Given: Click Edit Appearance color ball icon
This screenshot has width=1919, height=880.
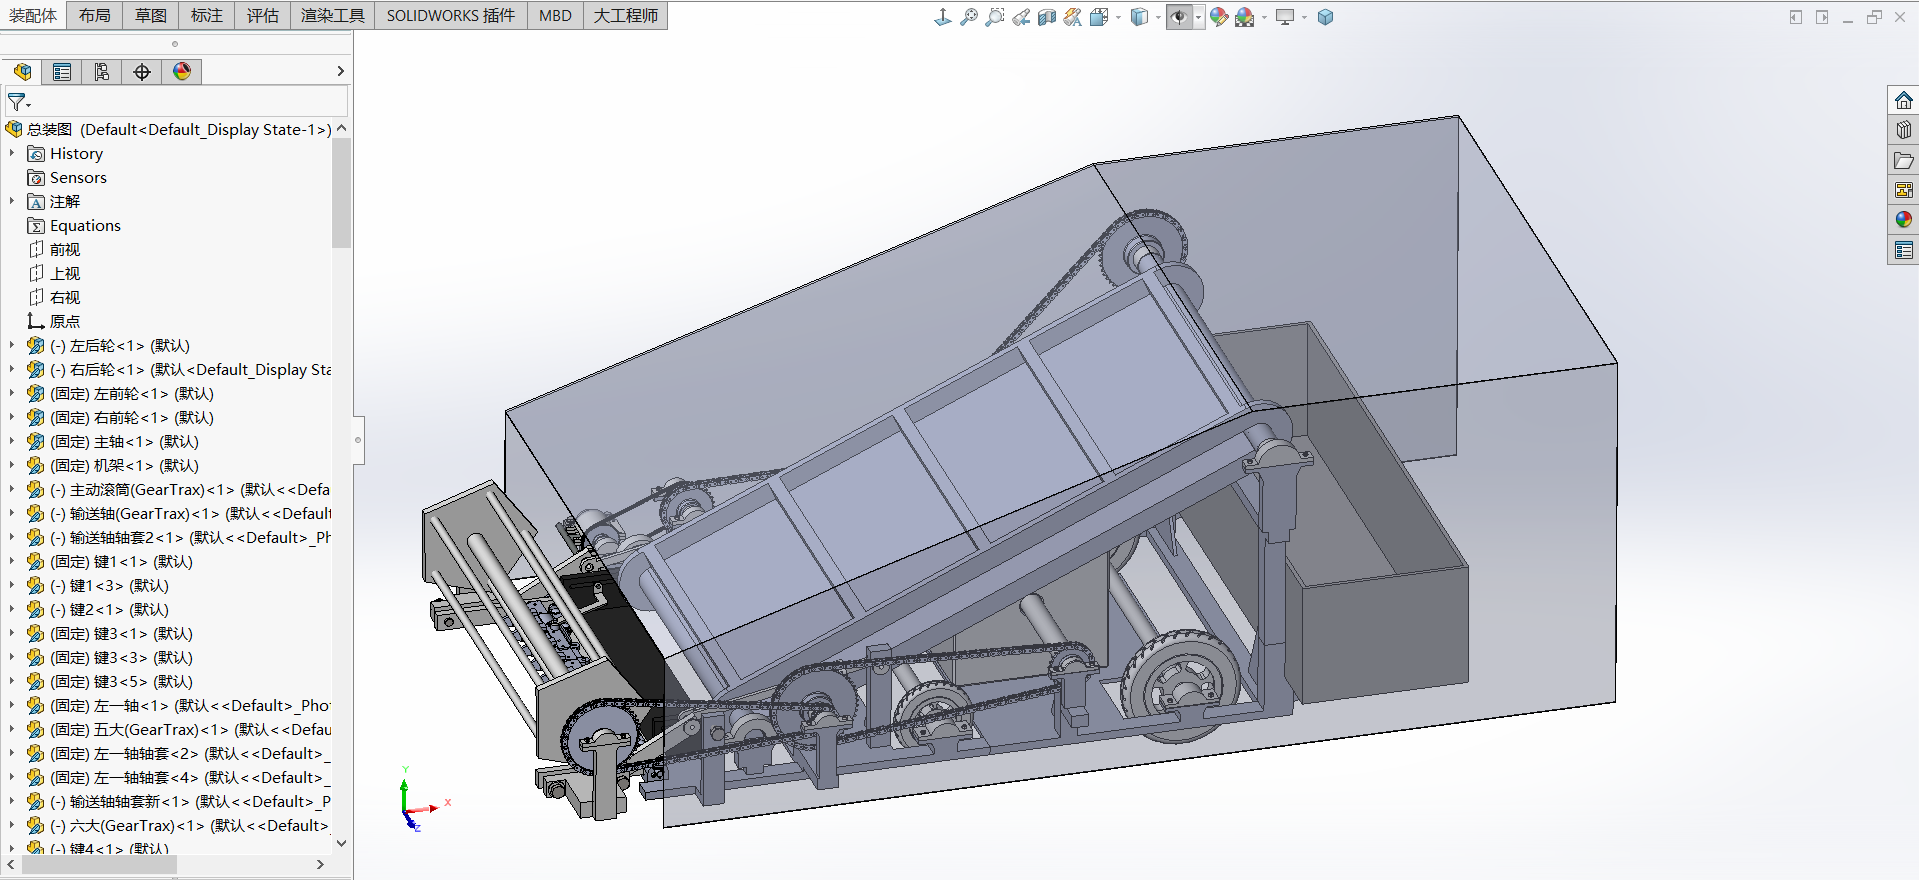Looking at the screenshot, I should coord(1219,17).
